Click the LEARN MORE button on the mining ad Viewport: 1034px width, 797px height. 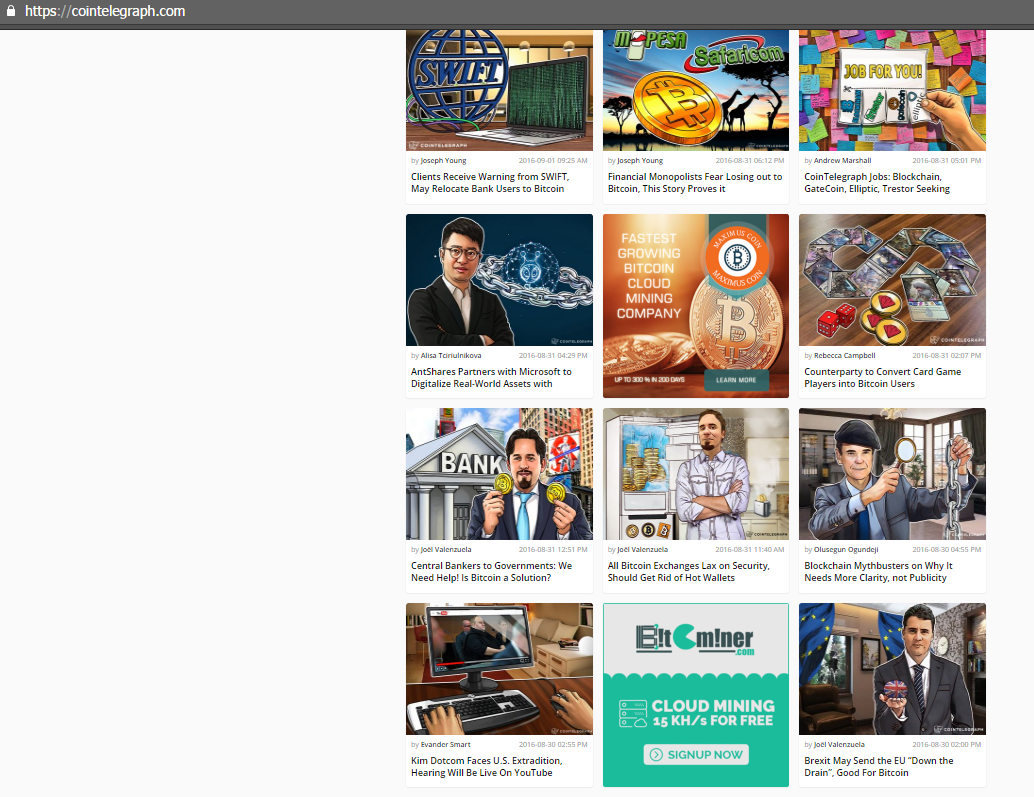[x=736, y=380]
